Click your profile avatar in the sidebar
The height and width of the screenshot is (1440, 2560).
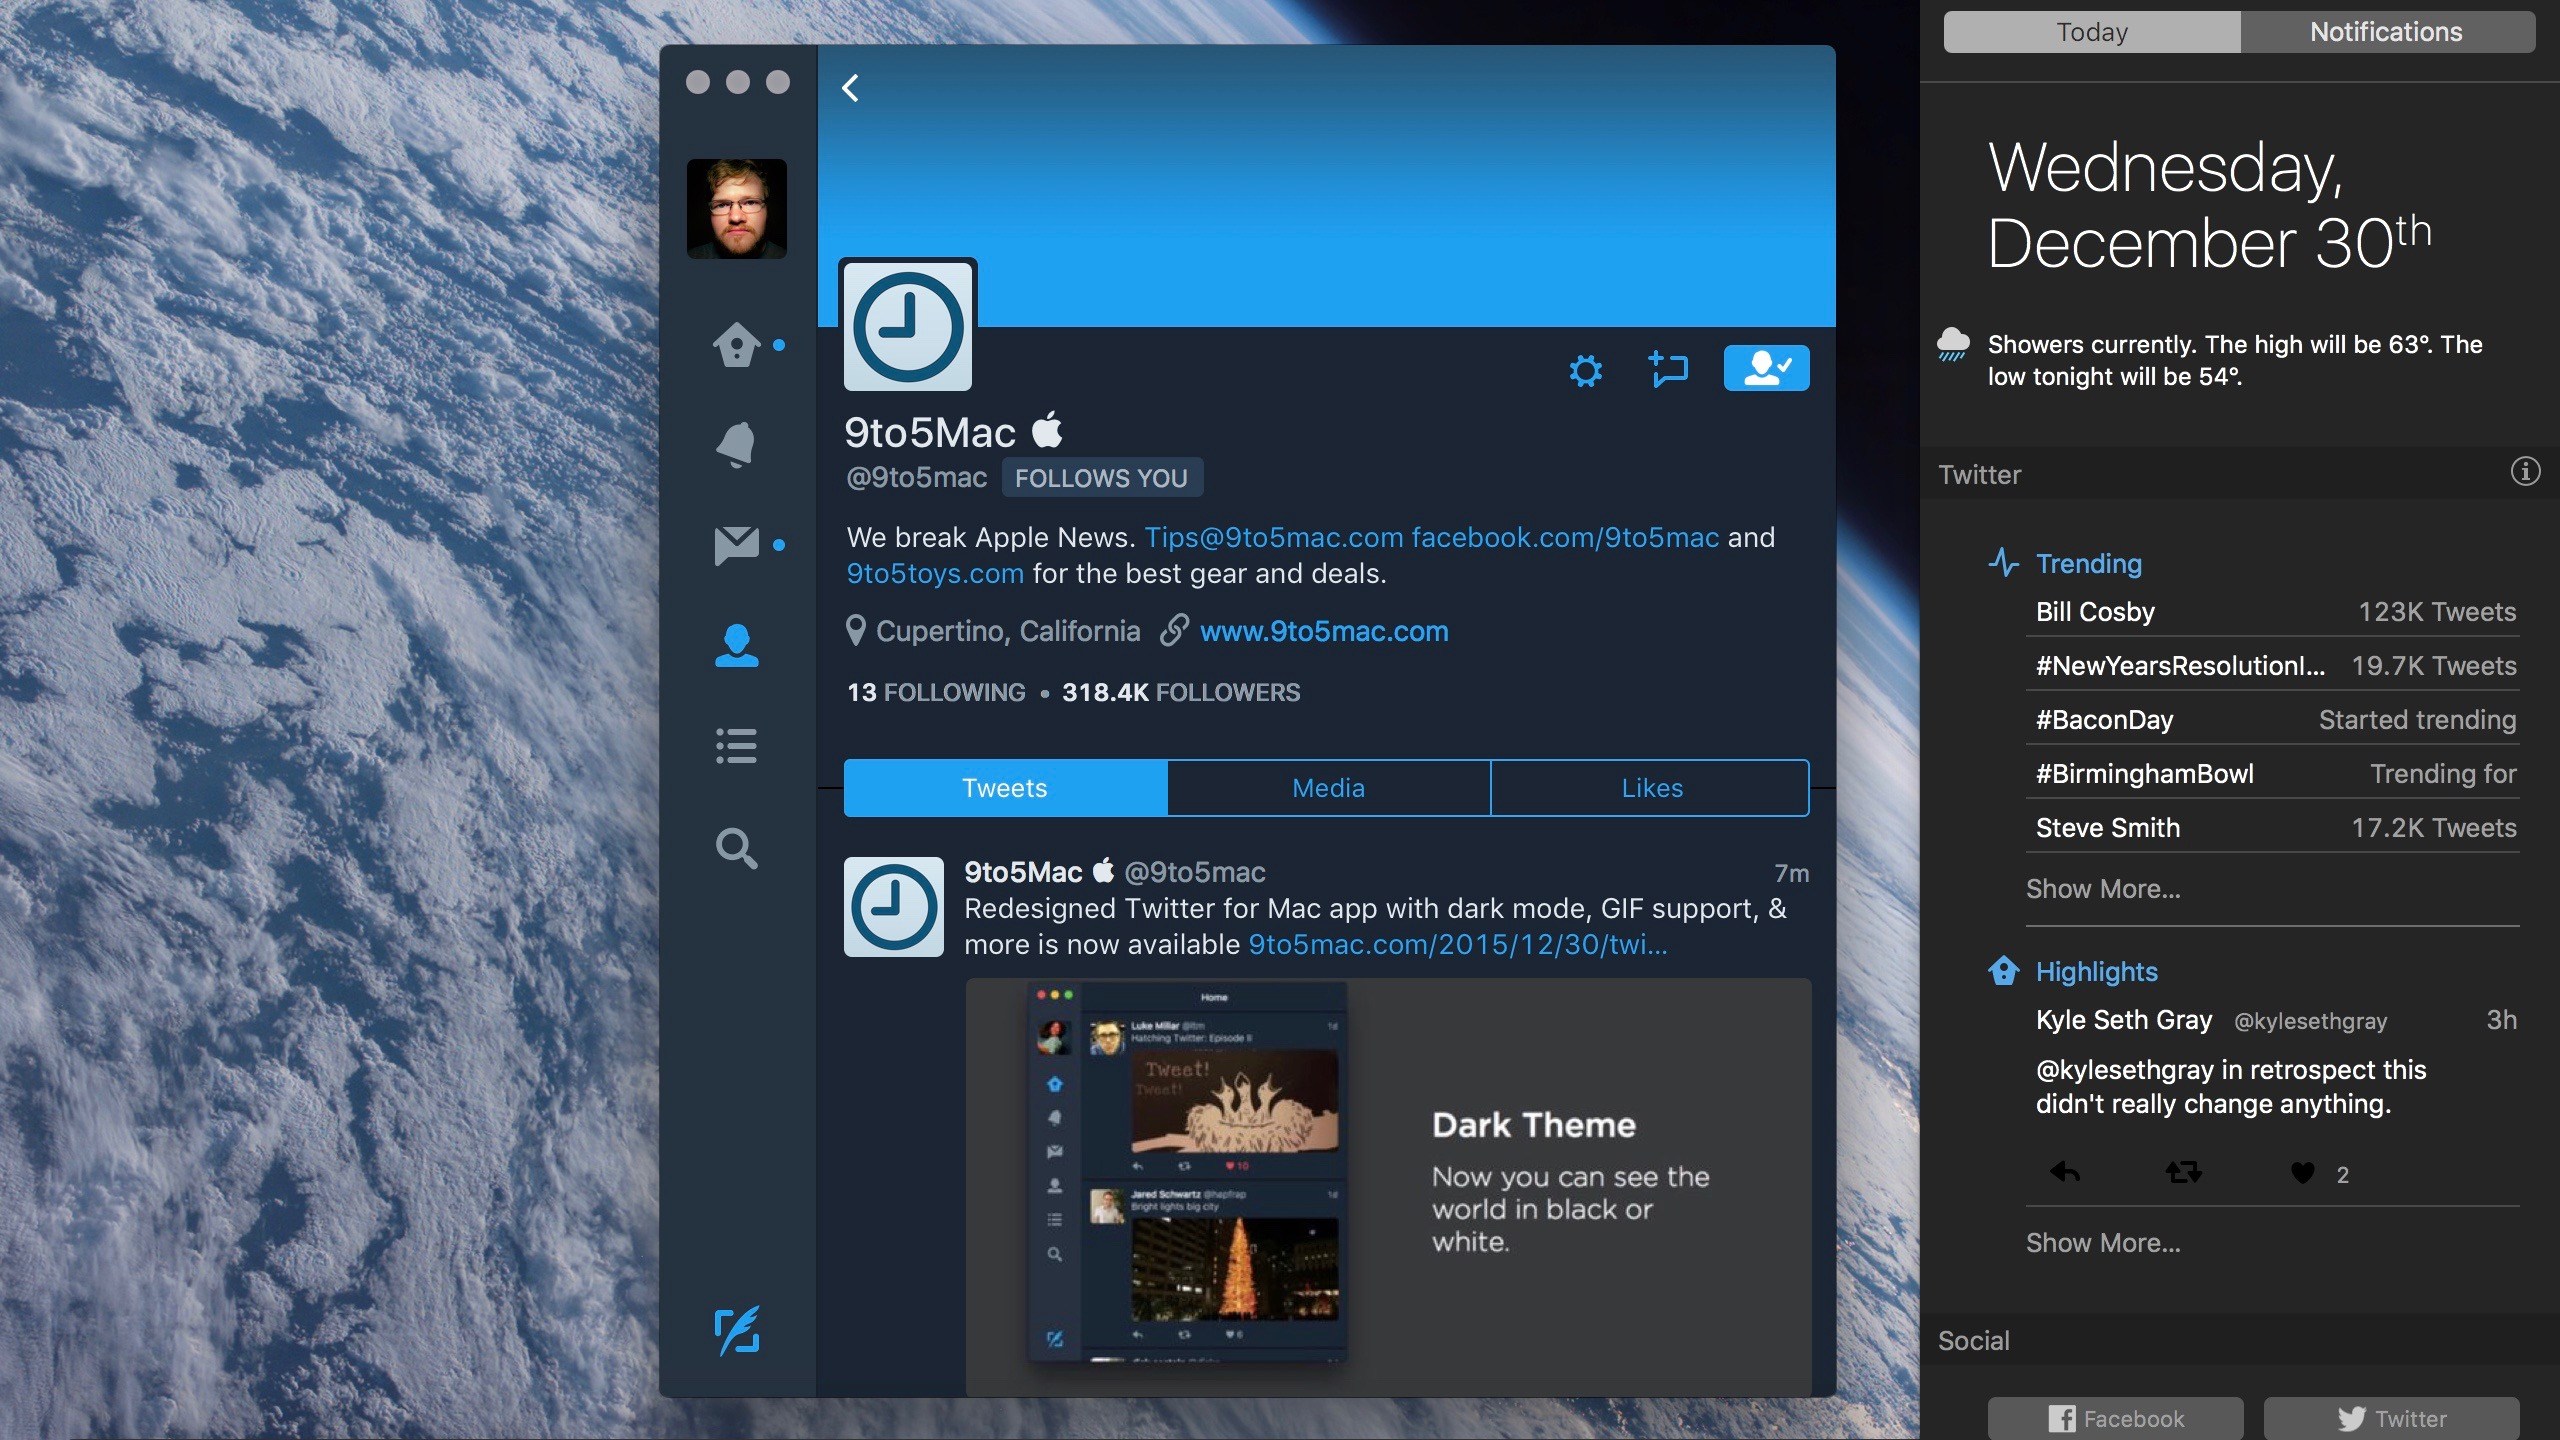(737, 209)
